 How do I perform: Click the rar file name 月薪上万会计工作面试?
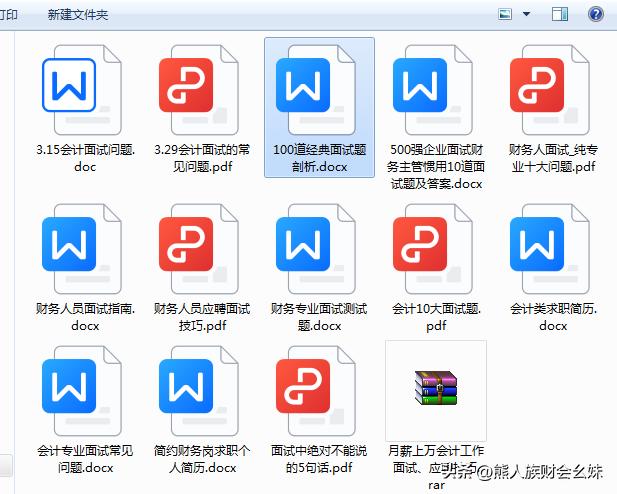436,467
